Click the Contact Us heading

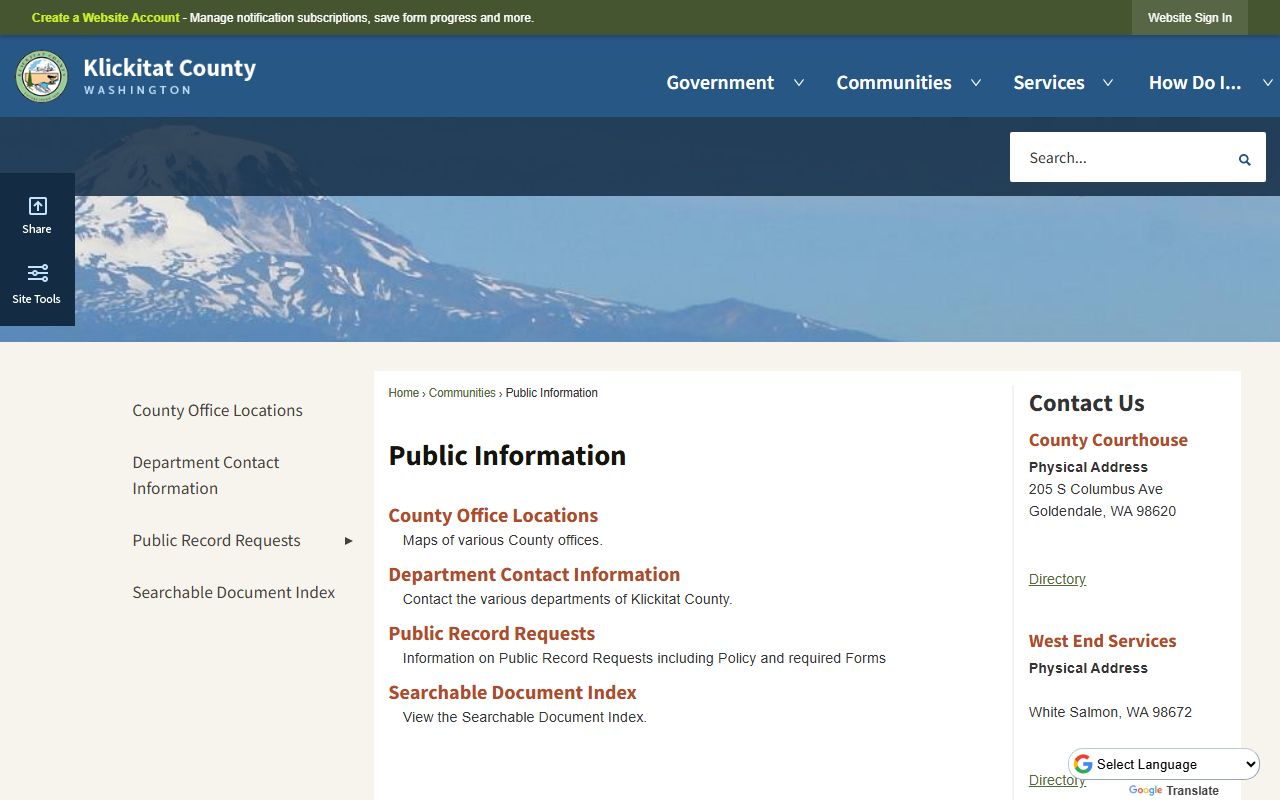(1086, 403)
